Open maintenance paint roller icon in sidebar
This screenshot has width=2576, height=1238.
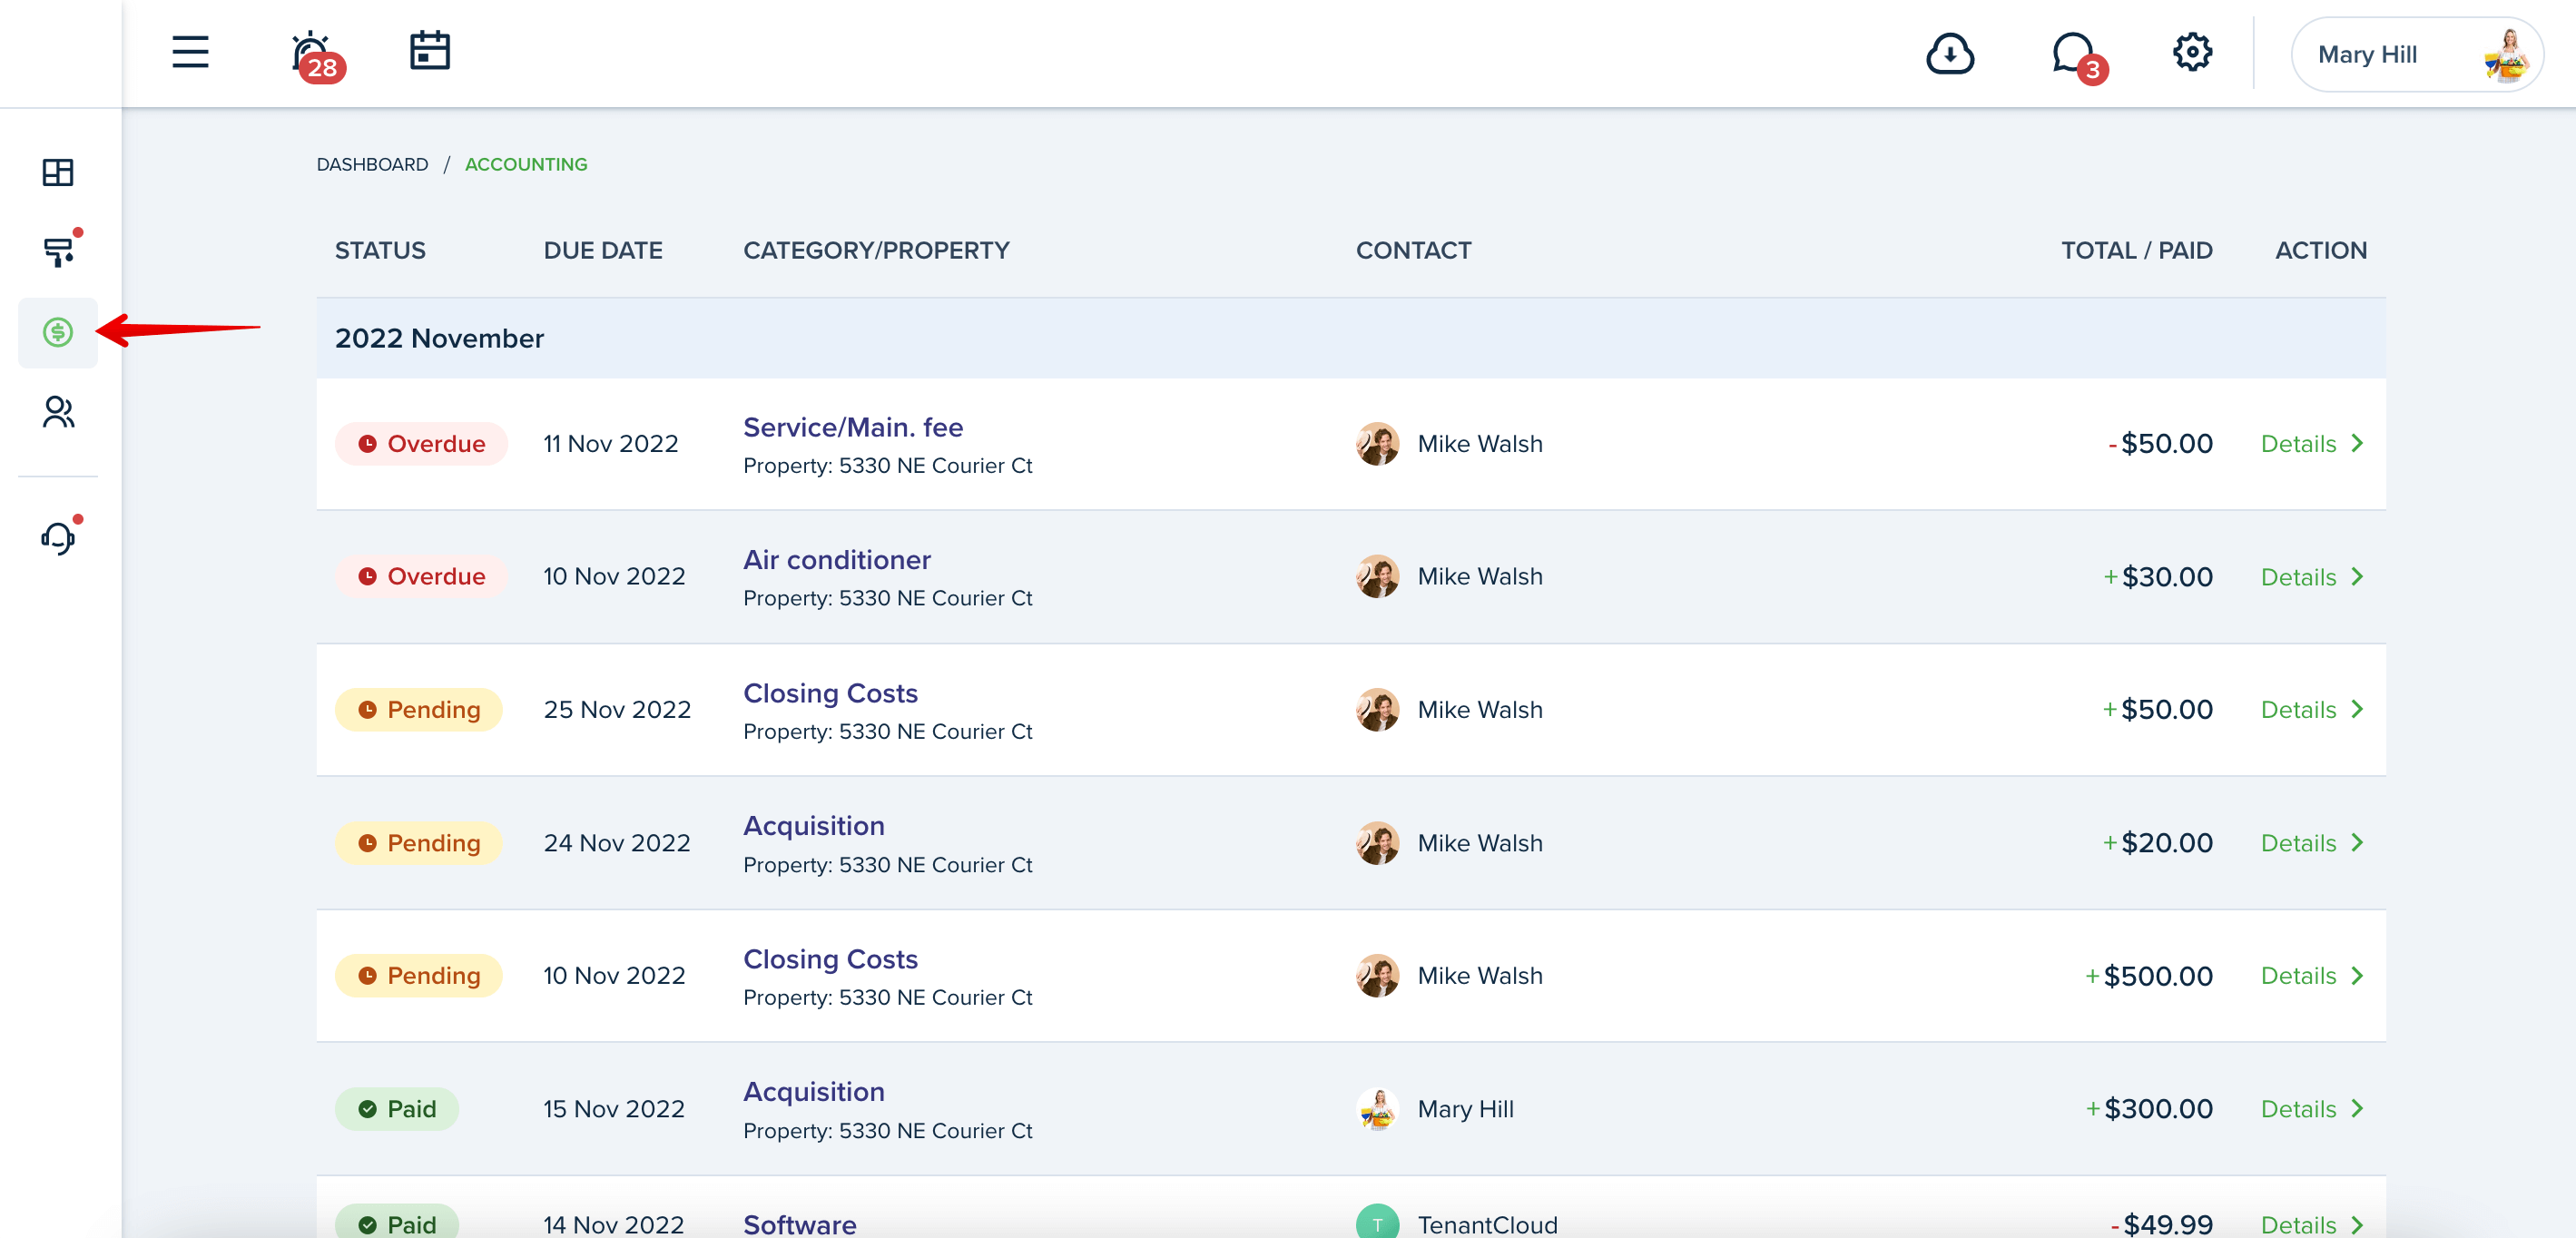[x=60, y=250]
